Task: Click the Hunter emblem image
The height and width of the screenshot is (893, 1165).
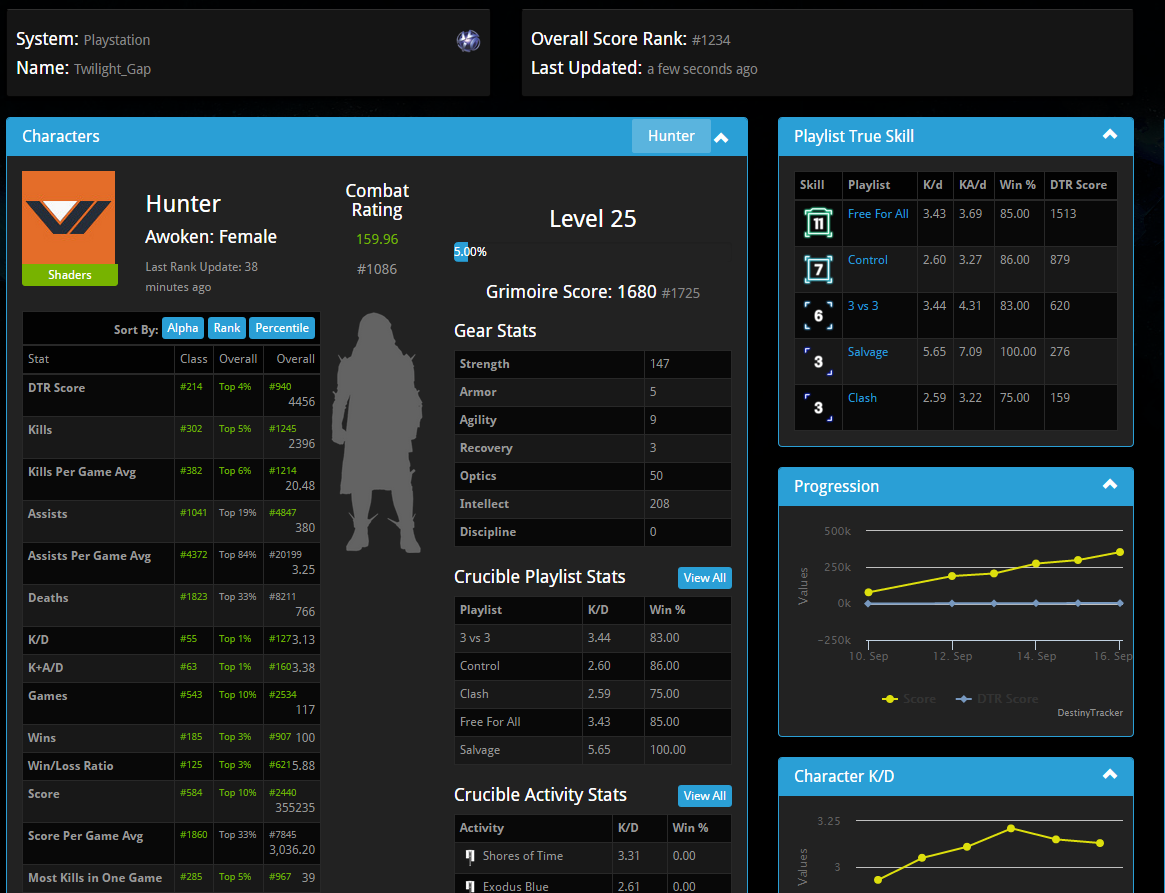Action: (x=68, y=218)
